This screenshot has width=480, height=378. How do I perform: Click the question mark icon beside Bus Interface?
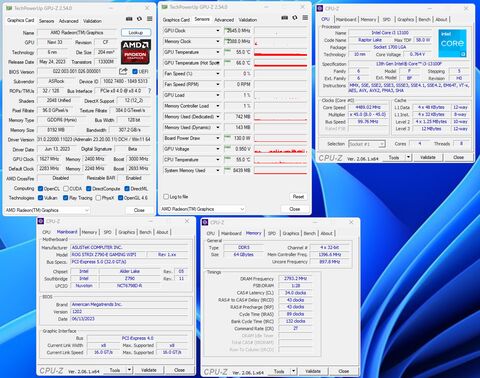coord(149,91)
